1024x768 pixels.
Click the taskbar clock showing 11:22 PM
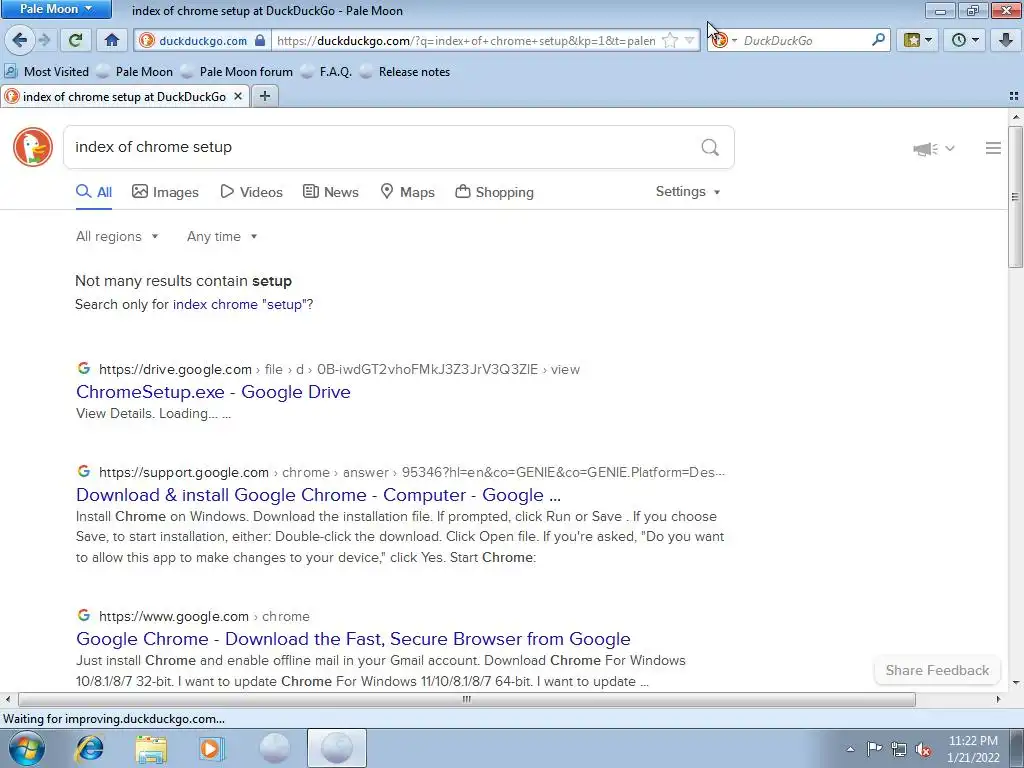pos(973,749)
